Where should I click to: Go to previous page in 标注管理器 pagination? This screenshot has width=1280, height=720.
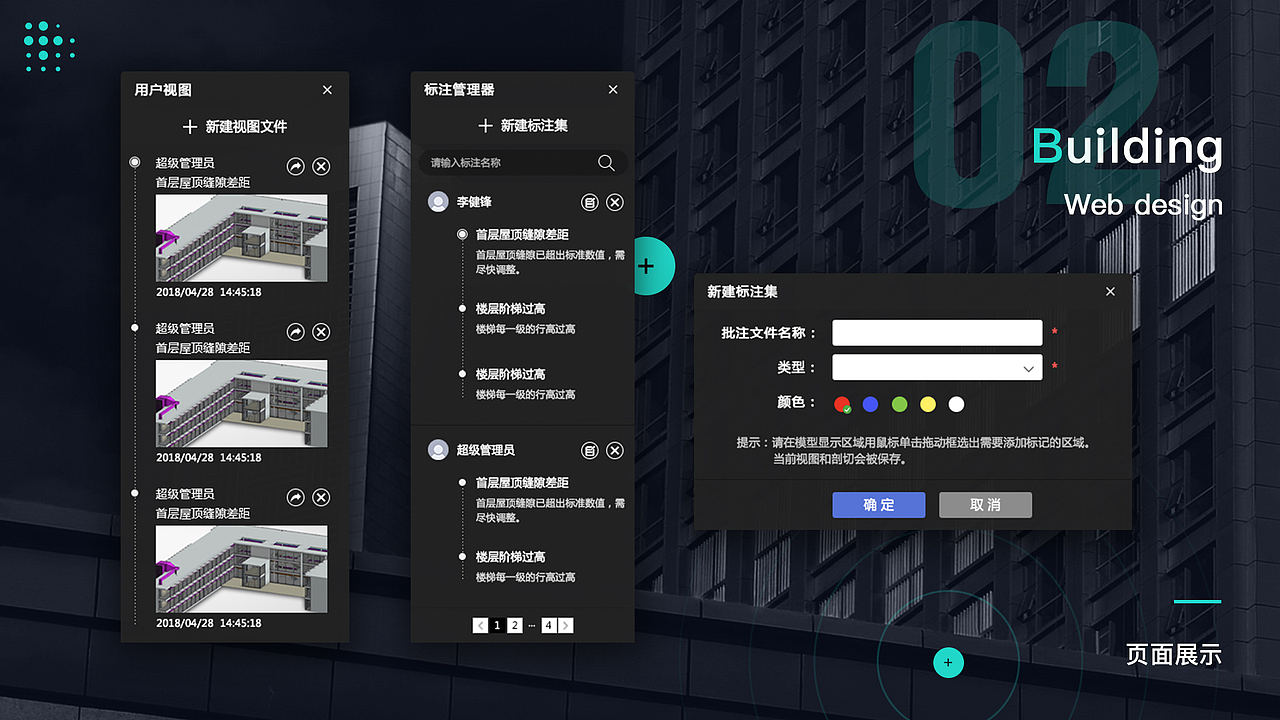(481, 625)
